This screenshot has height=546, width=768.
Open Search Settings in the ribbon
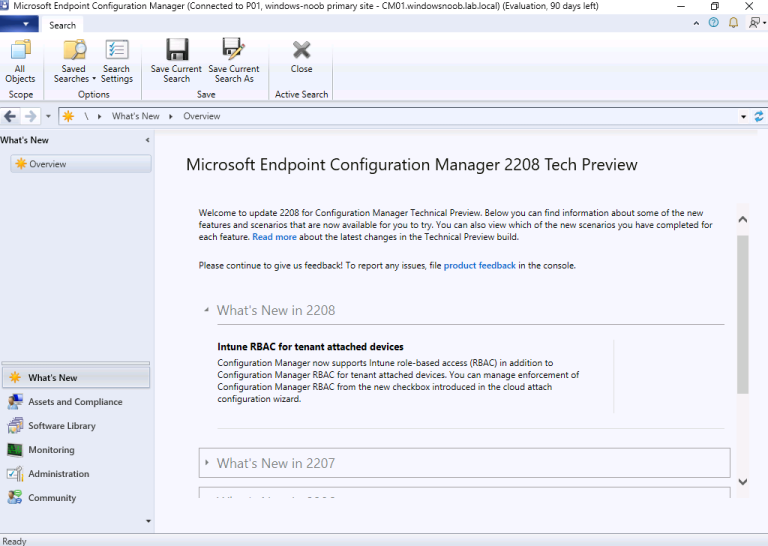(x=117, y=62)
